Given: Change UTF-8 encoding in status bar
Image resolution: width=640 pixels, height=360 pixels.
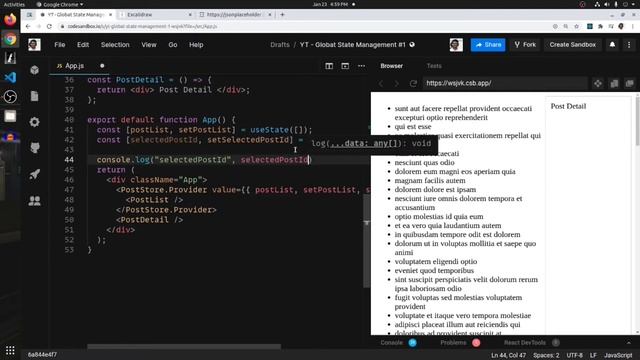Looking at the screenshot, I should click(575, 355).
